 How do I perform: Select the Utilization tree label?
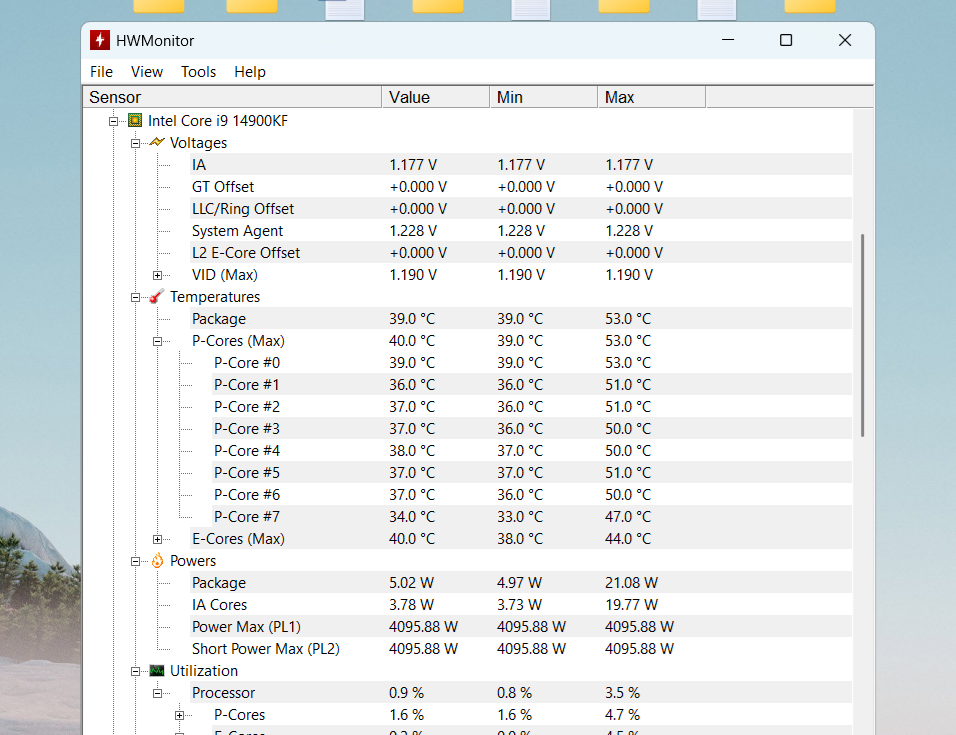pos(204,671)
